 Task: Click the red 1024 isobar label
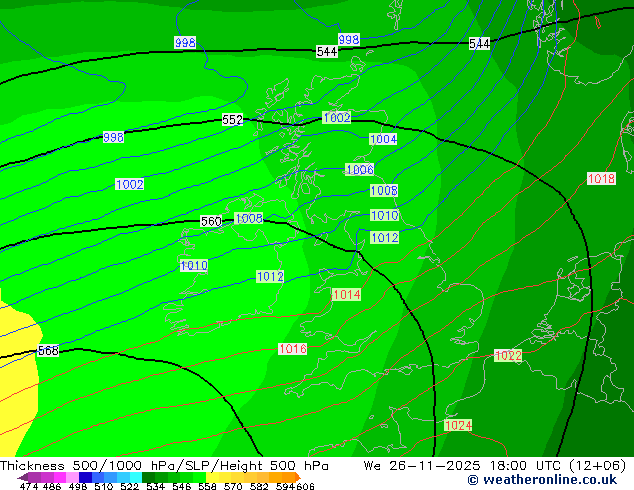tap(458, 425)
